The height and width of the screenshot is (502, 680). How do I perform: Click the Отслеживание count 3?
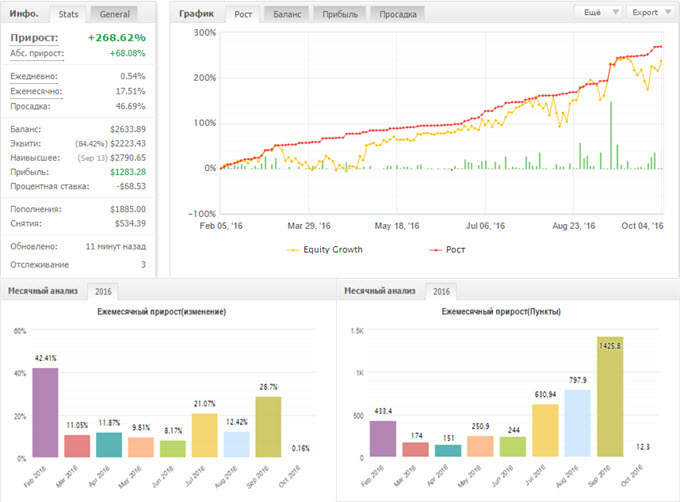[x=143, y=264]
